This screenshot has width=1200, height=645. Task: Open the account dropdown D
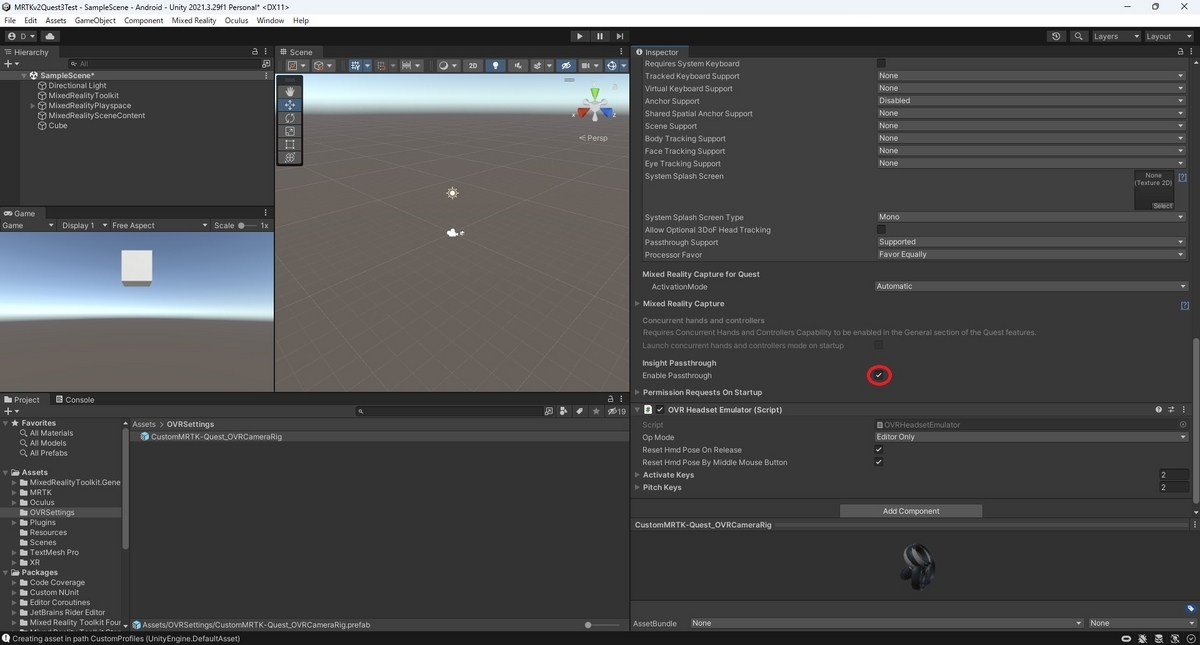tap(20, 36)
